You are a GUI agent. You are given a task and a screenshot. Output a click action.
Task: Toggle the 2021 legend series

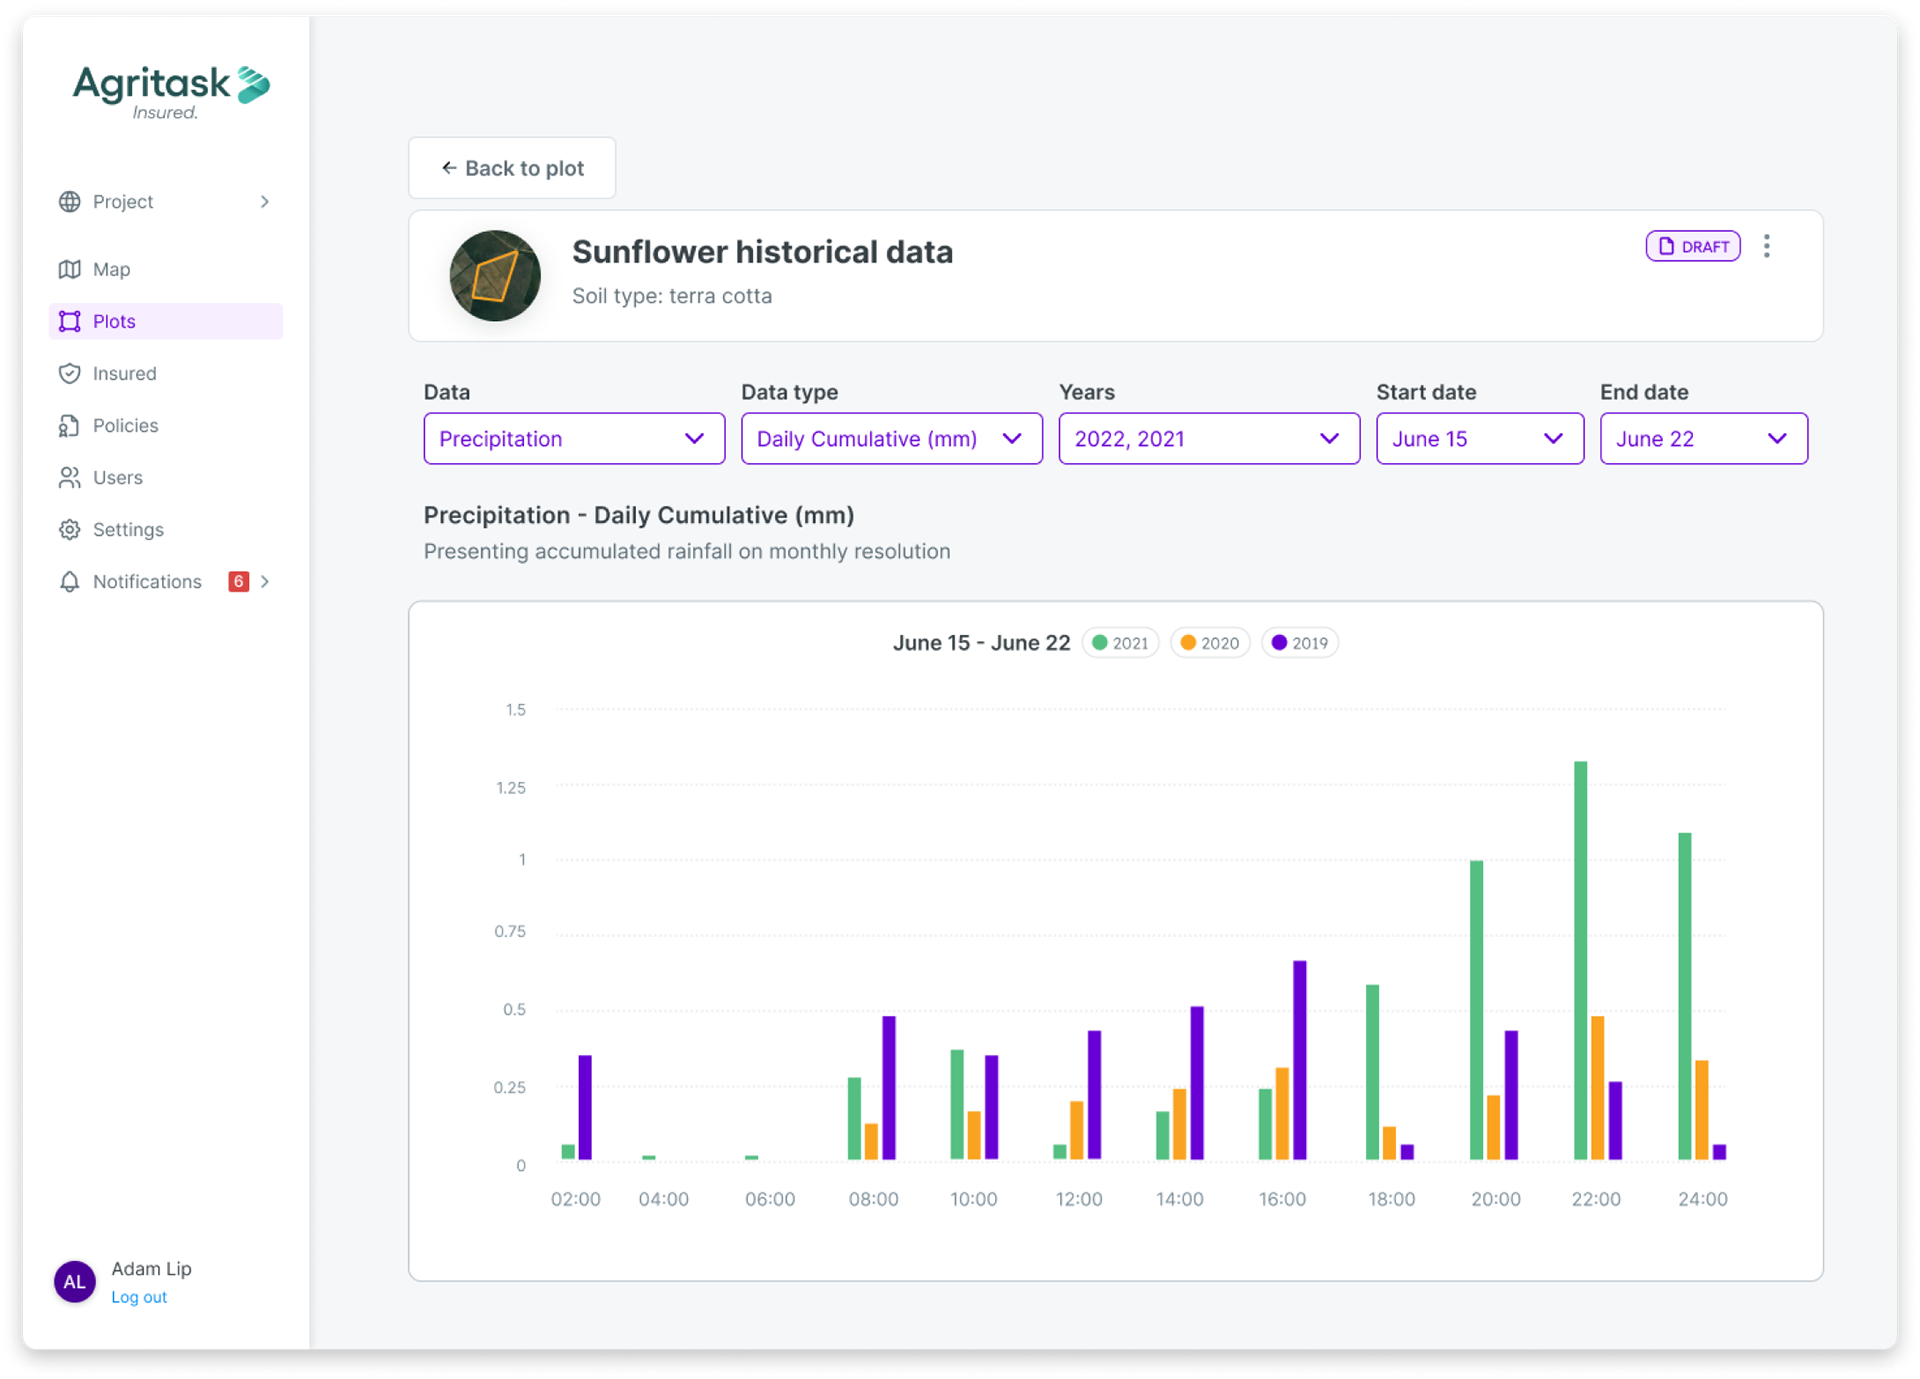(1120, 643)
